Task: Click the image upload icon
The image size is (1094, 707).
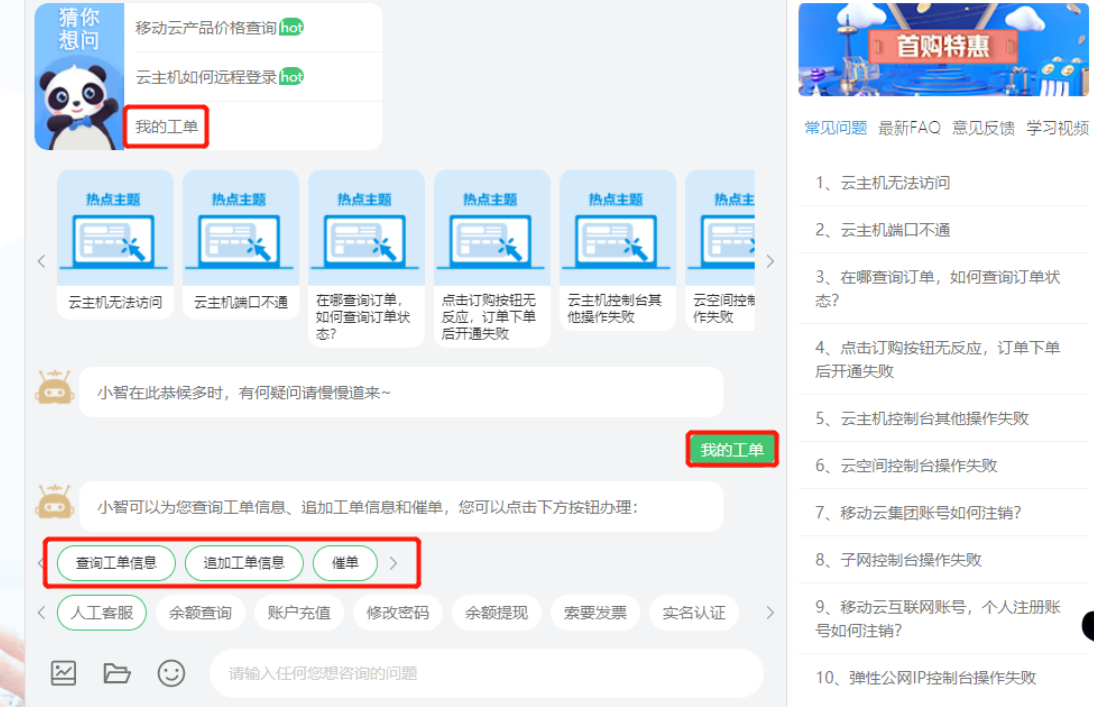Action: [64, 673]
